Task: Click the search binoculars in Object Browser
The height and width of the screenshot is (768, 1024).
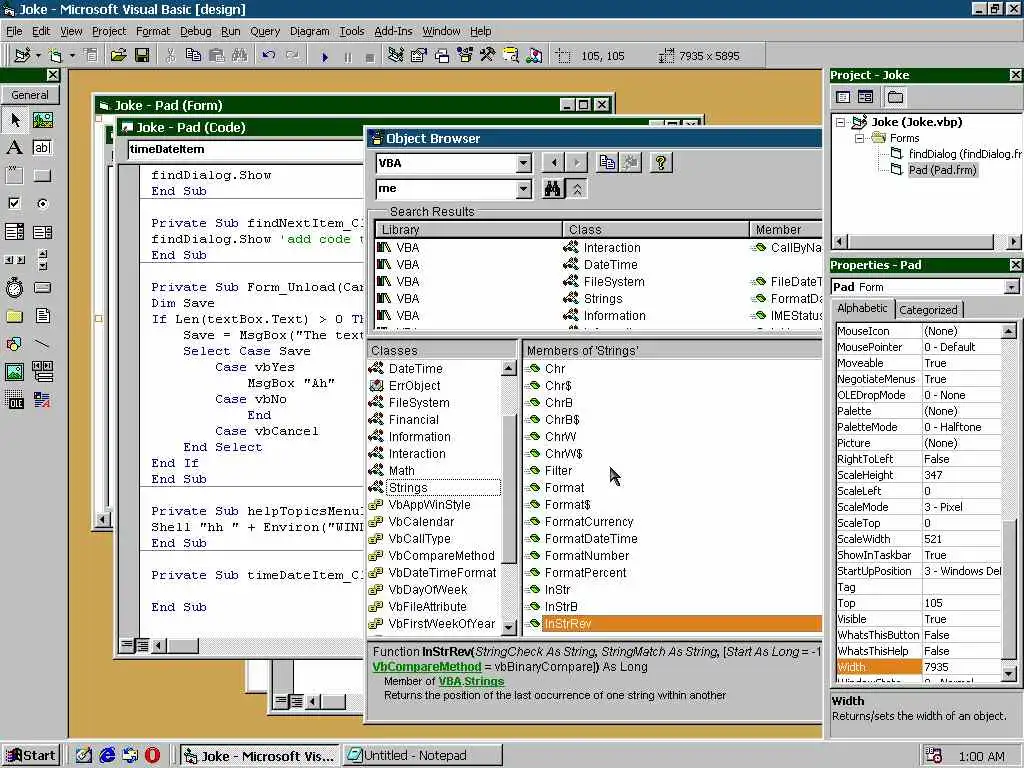Action: tap(552, 189)
